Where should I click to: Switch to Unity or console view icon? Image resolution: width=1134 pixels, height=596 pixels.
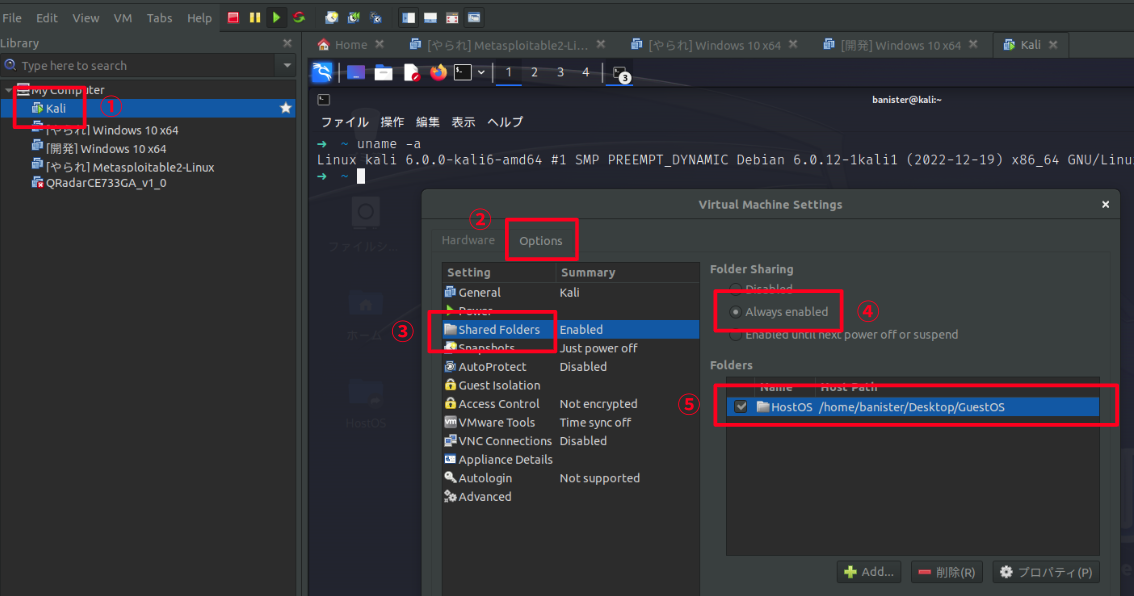tap(474, 17)
